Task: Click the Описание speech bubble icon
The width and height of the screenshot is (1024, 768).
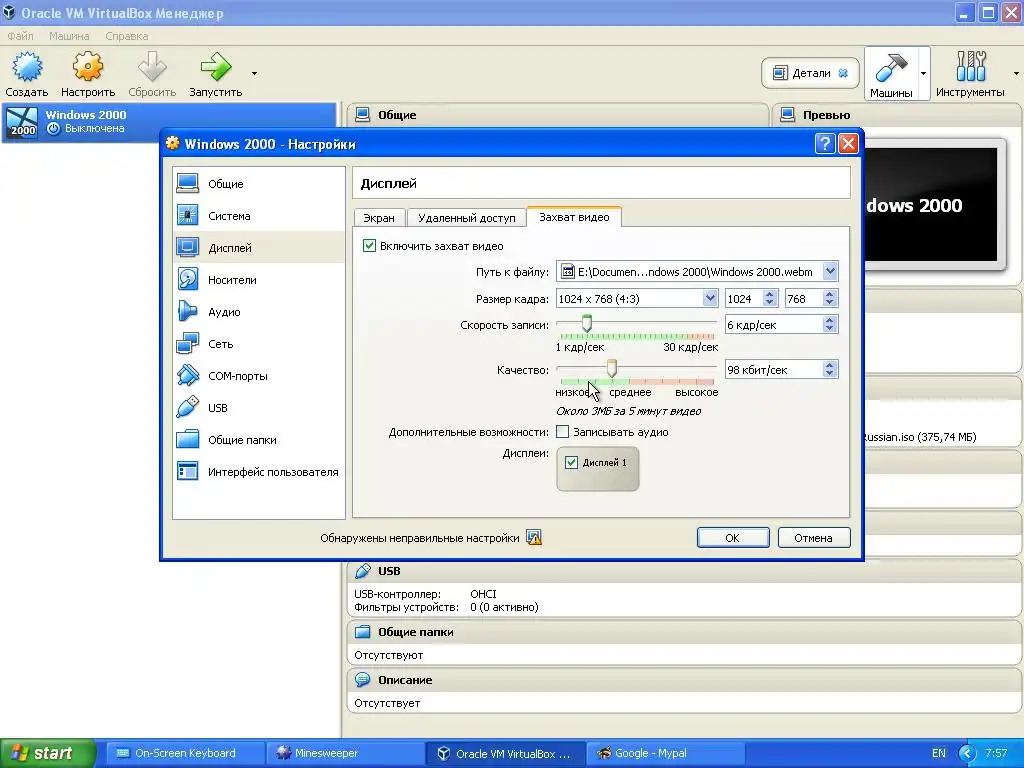Action: click(x=362, y=680)
